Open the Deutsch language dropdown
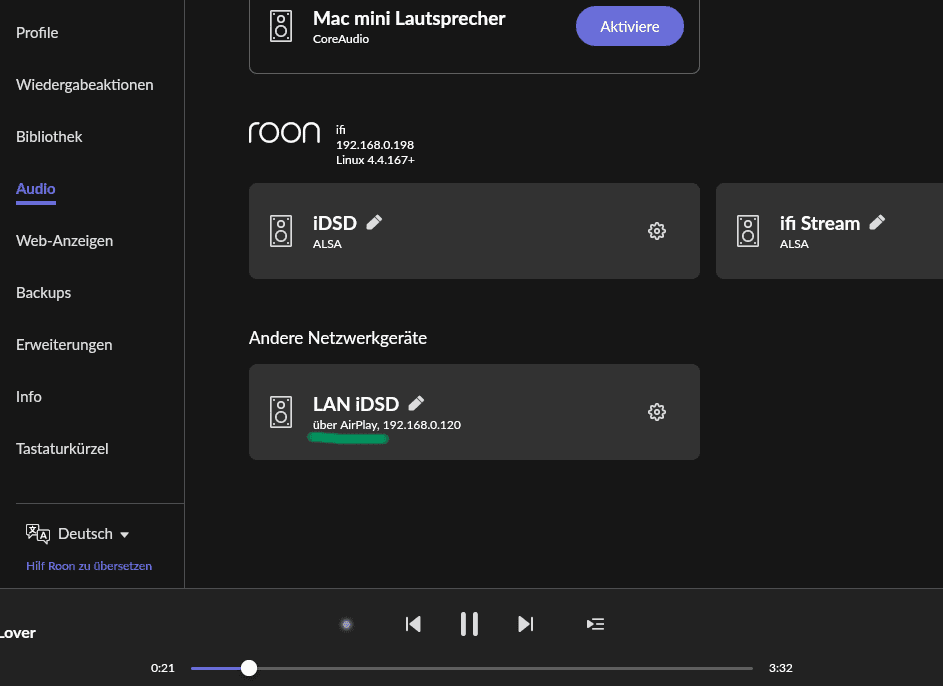943x686 pixels. tap(93, 534)
